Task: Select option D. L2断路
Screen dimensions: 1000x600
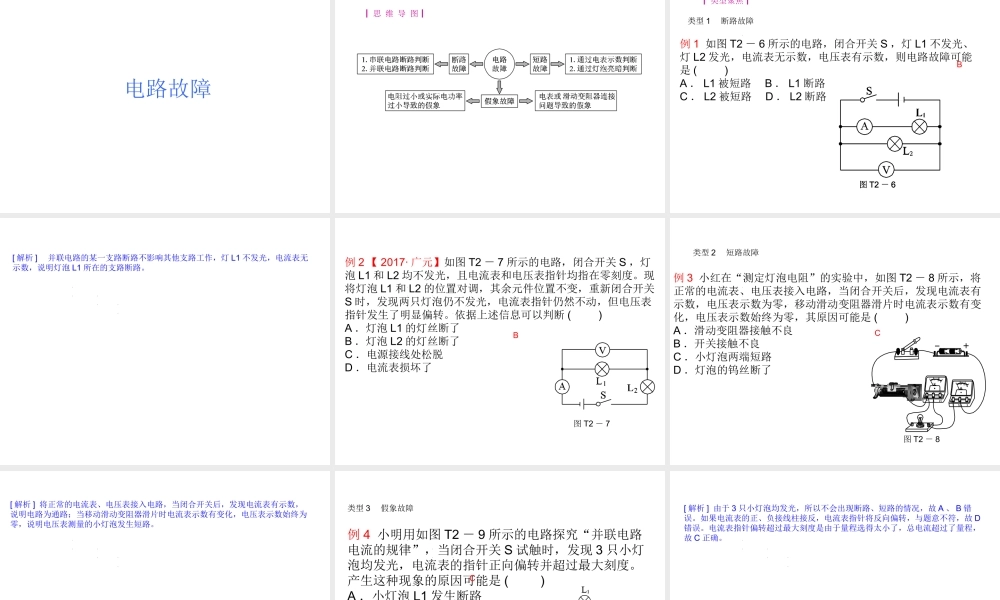Action: [x=796, y=97]
